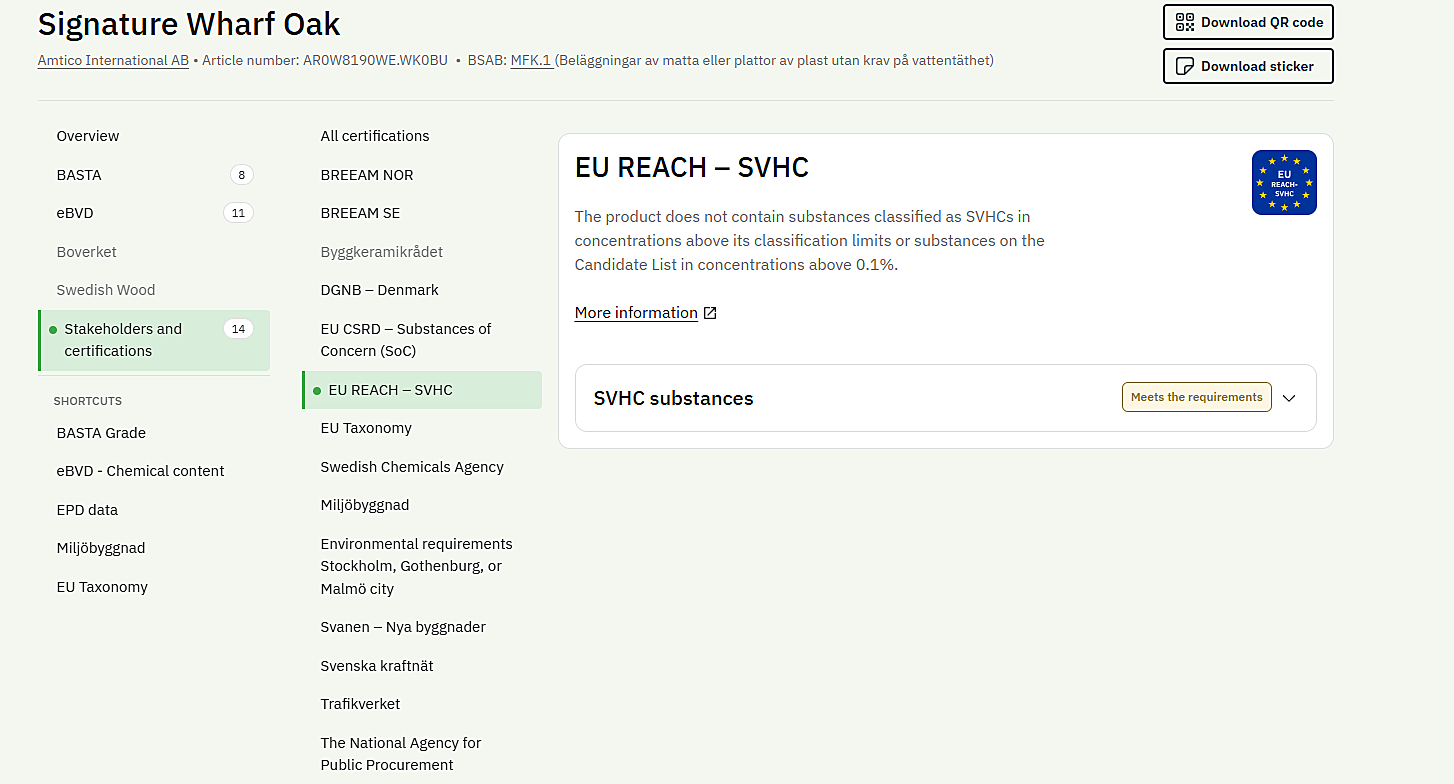Select the Boverket section
Image resolution: width=1454 pixels, height=784 pixels.
click(87, 252)
